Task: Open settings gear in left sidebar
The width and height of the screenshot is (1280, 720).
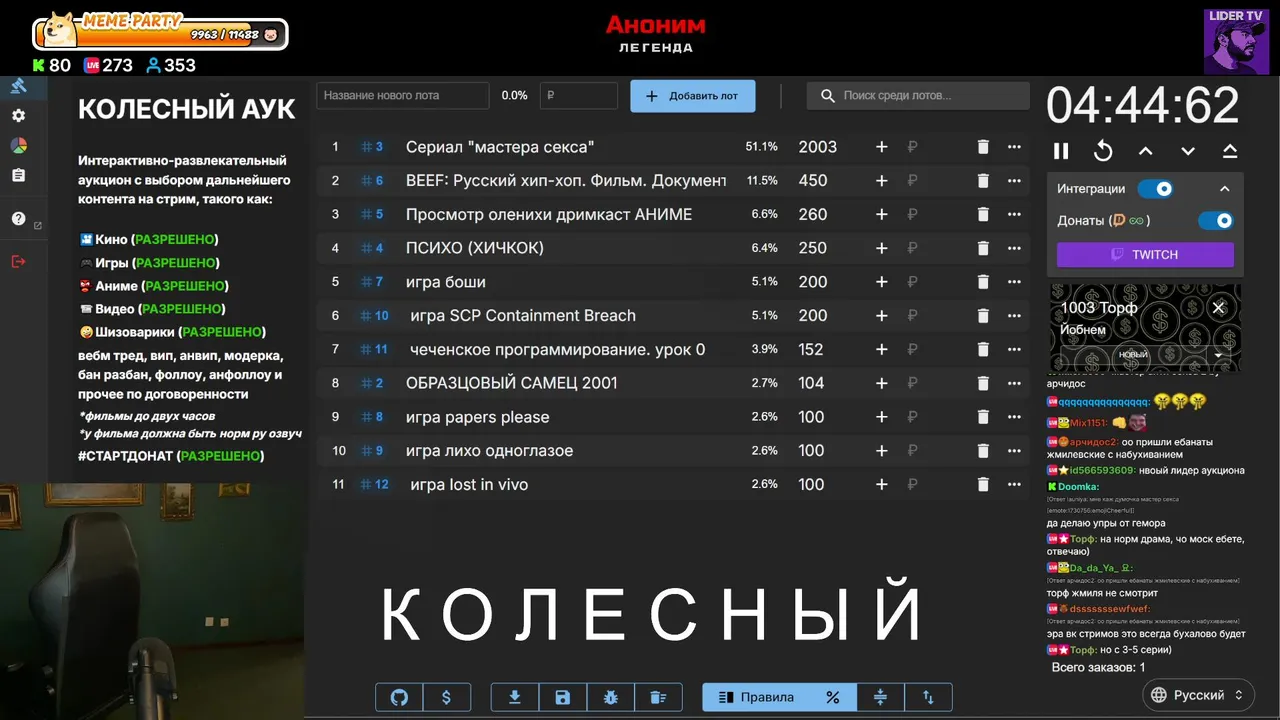Action: 18,116
